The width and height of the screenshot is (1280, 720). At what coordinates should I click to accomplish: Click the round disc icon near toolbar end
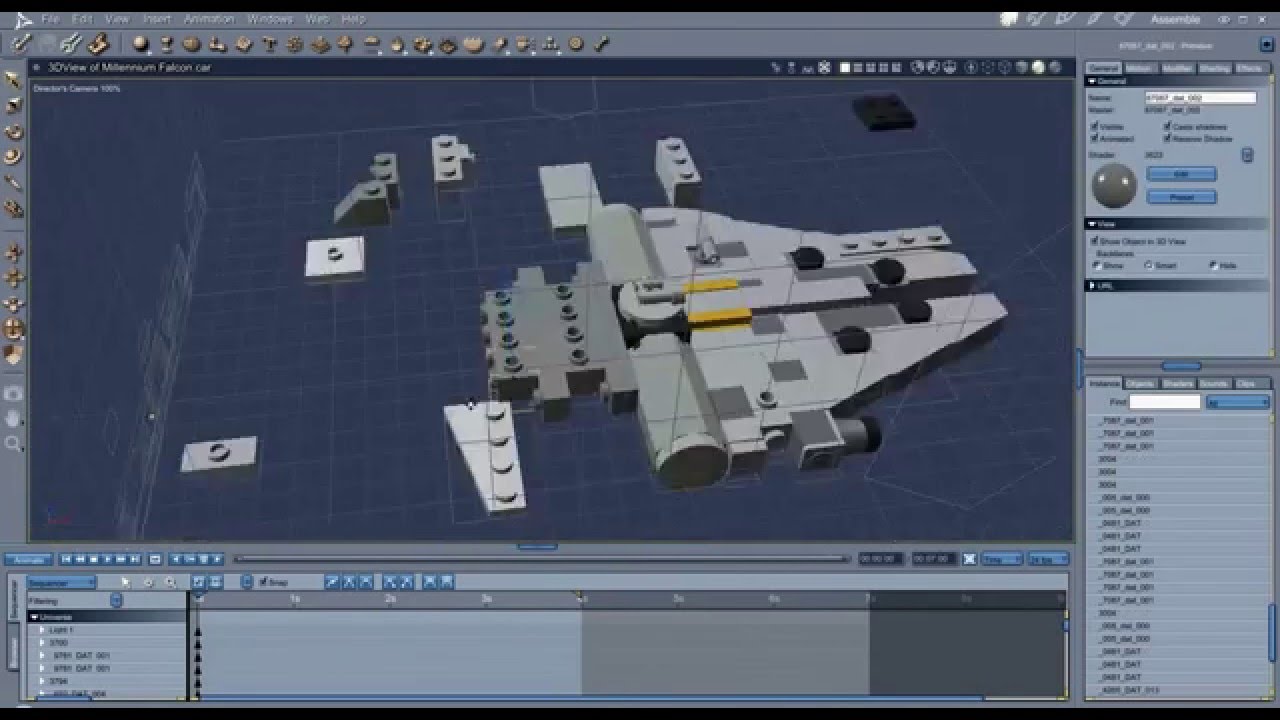576,44
